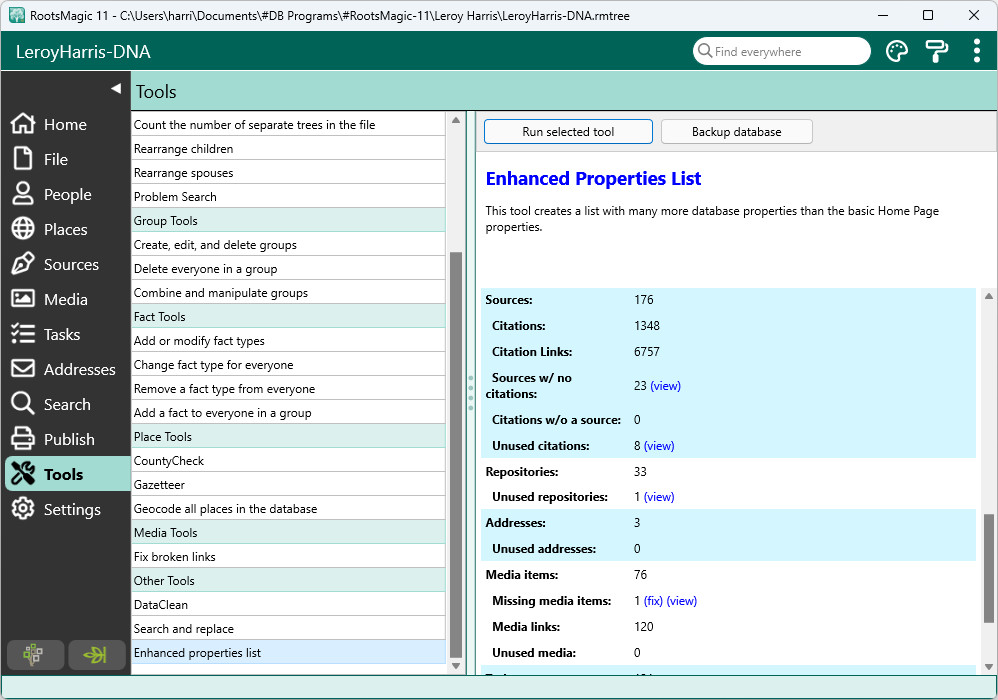Fix the missing media items

653,601
